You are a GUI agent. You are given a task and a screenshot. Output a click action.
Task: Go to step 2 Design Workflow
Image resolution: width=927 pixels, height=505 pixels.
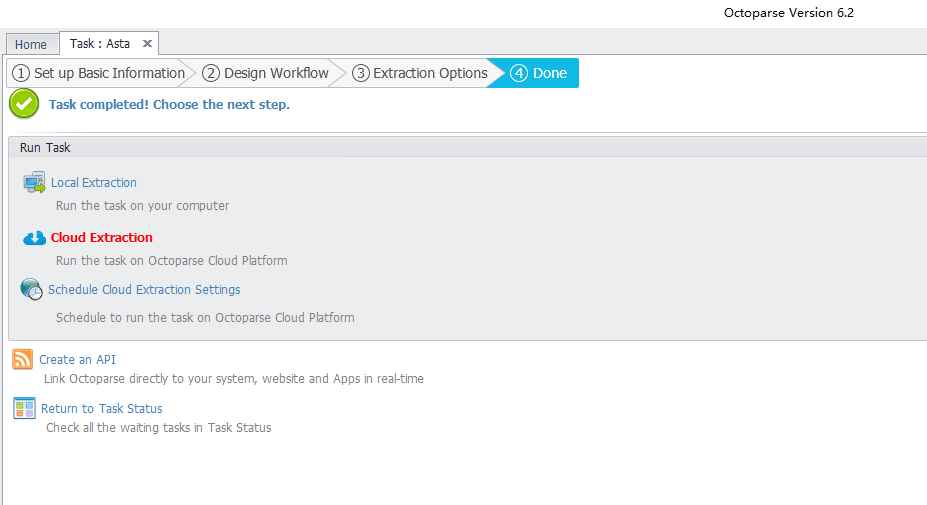266,73
